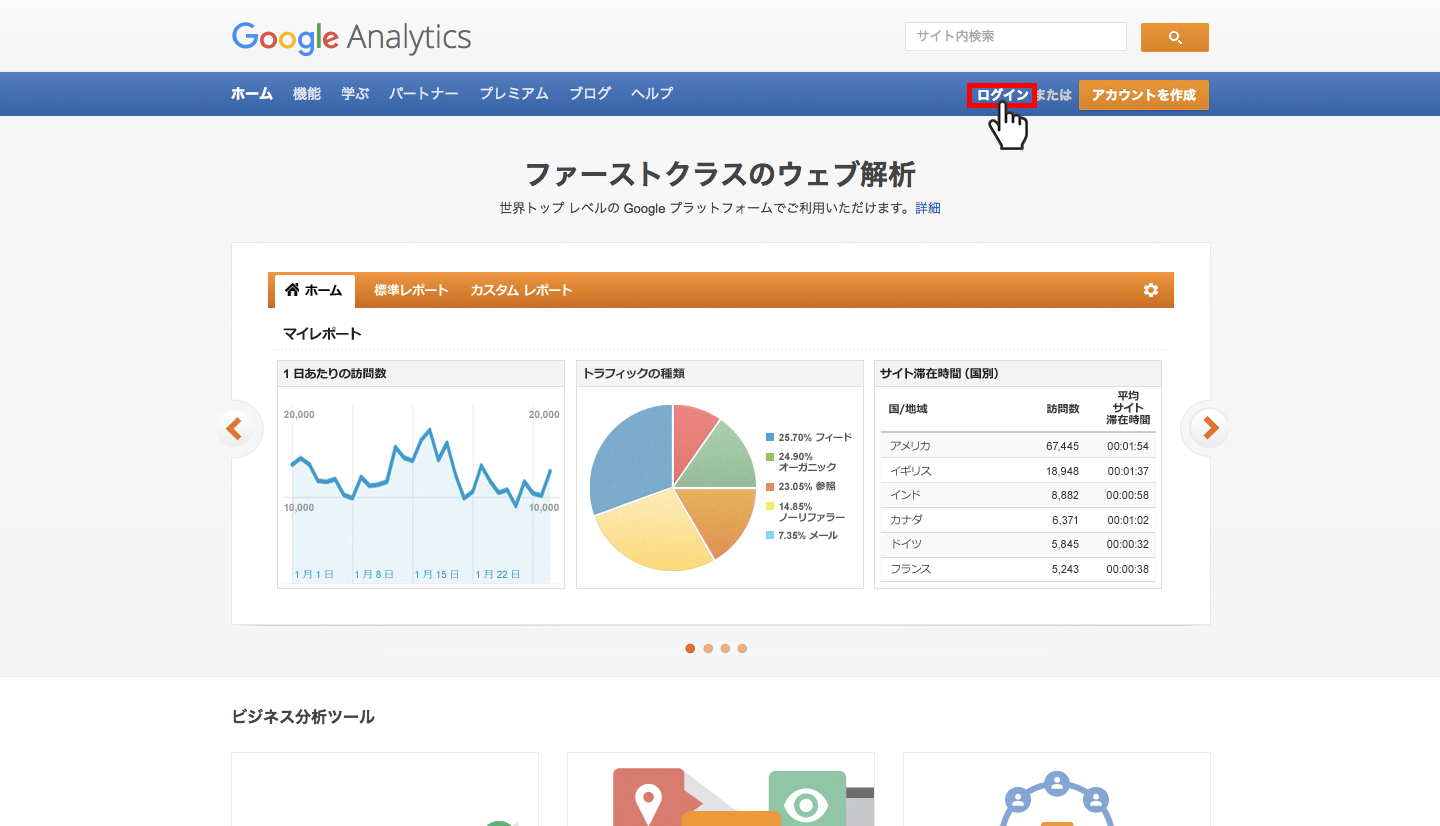Viewport: 1440px width, 826px height.
Task: Open the ブログ menu item
Action: coord(590,94)
